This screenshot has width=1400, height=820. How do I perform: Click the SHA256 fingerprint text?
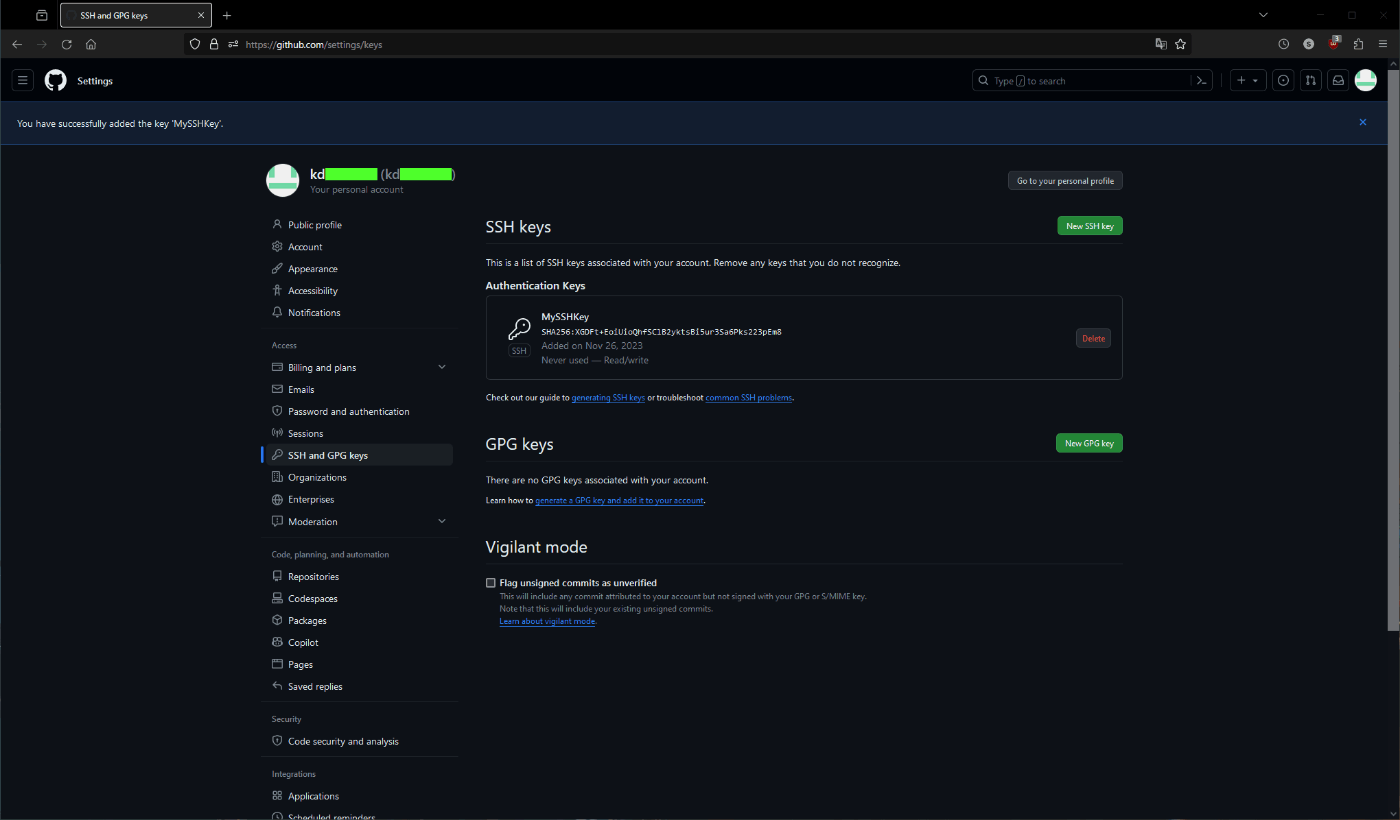click(x=661, y=332)
